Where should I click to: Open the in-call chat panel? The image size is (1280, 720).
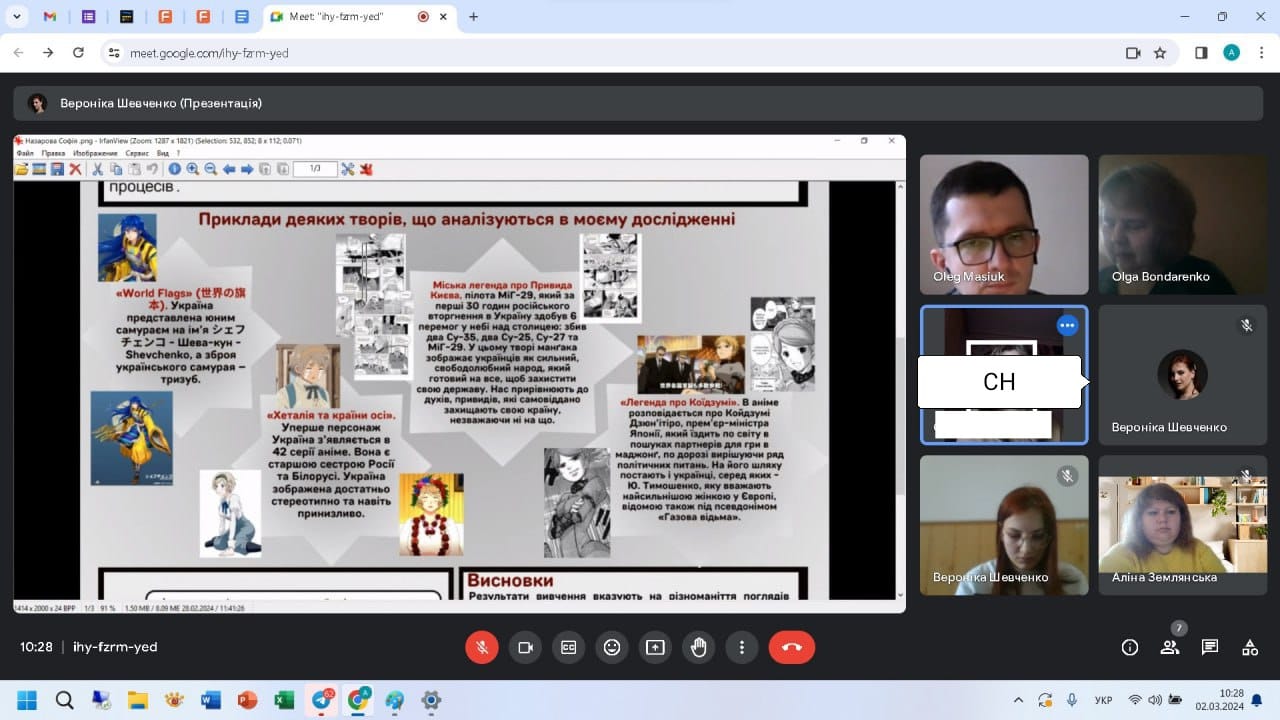click(1210, 647)
